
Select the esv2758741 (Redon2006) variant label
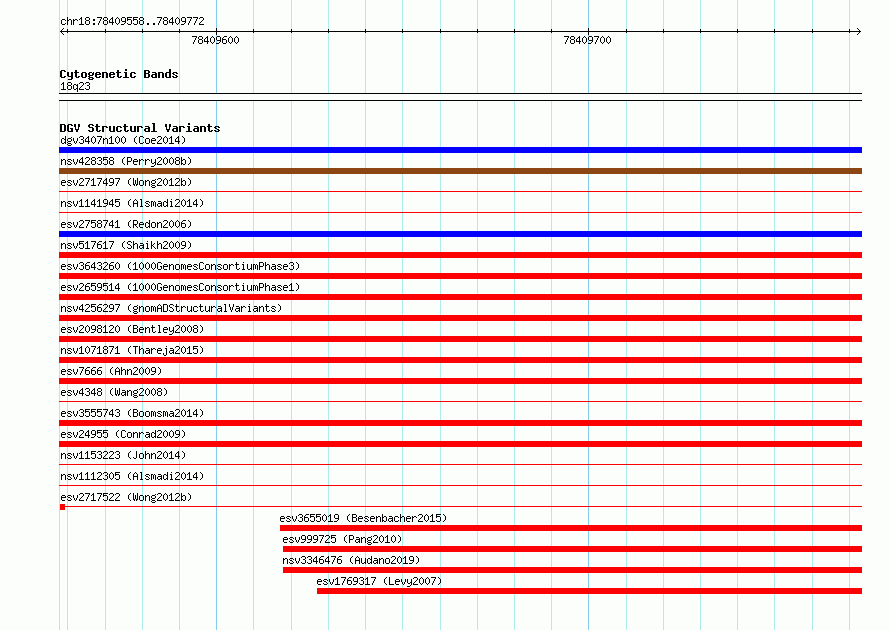[x=126, y=224]
